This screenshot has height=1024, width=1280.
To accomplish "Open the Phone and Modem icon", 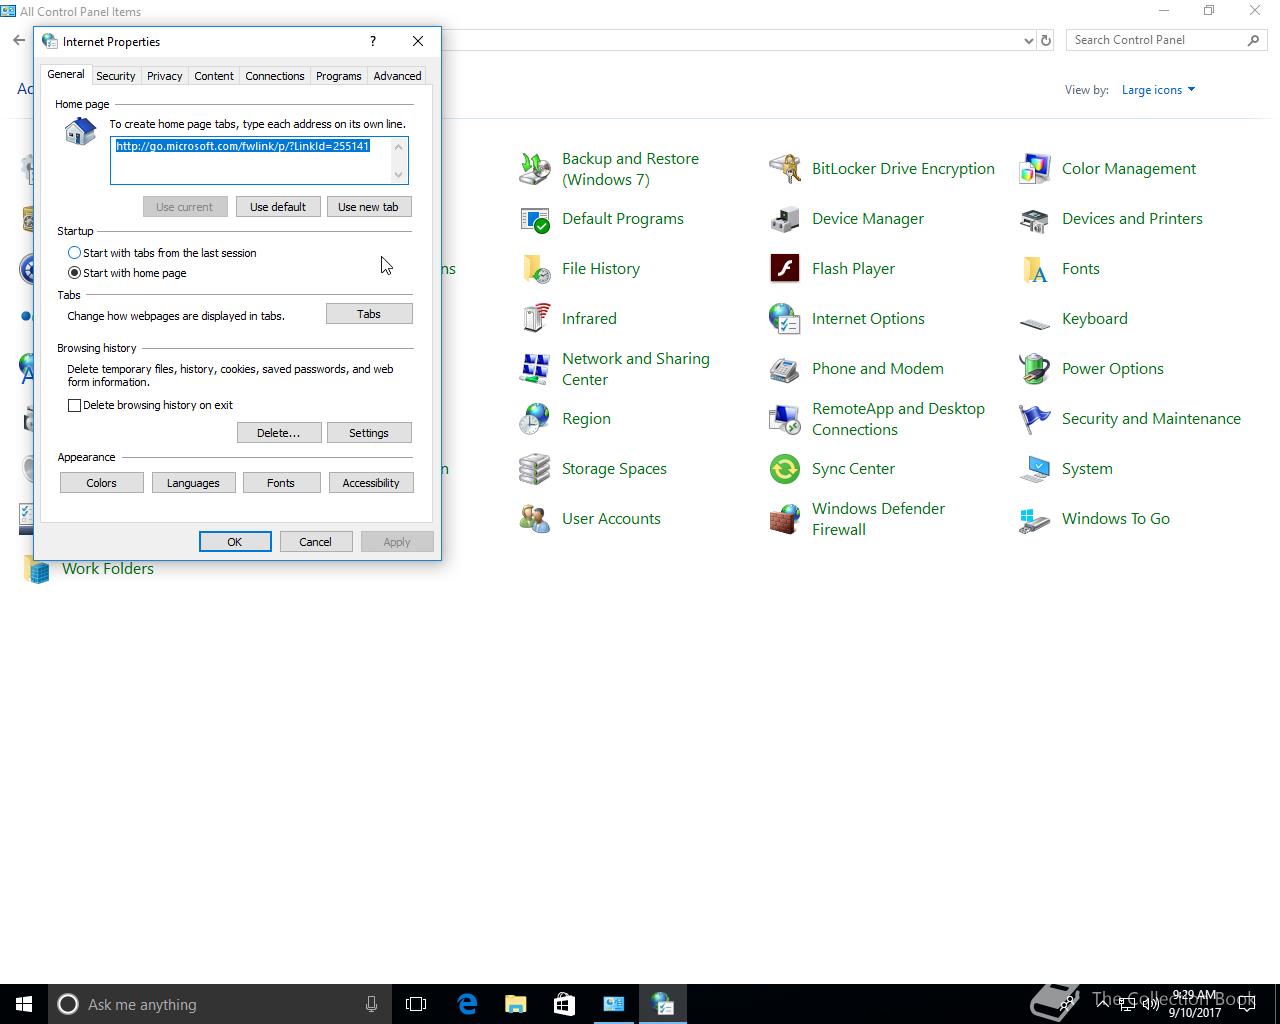I will coord(784,369).
